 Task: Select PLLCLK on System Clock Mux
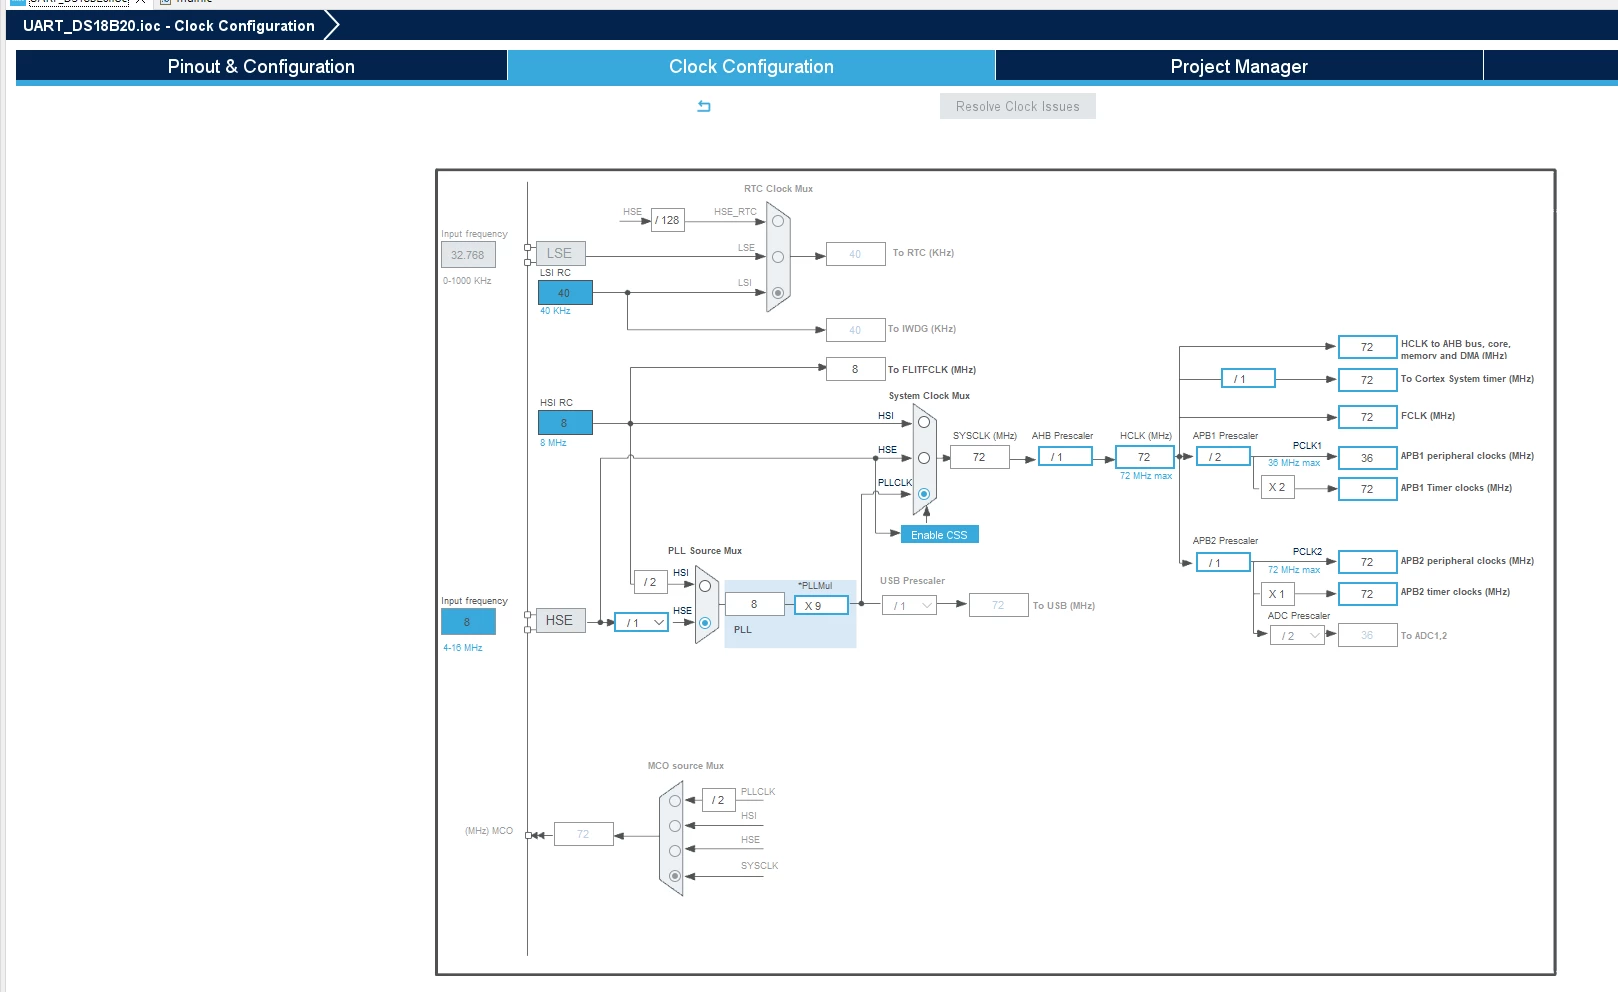click(x=924, y=494)
